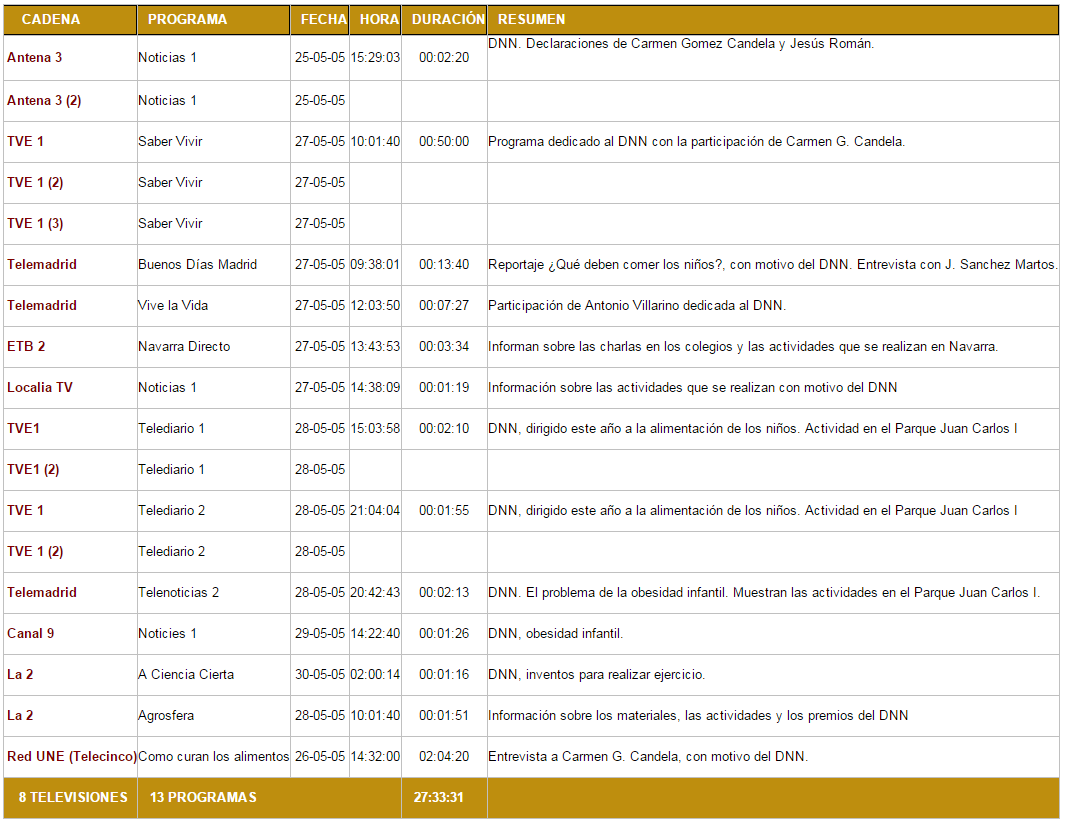Select the A Ciencia Cierta program cell
Screen dimensions: 1067x823
tap(186, 675)
